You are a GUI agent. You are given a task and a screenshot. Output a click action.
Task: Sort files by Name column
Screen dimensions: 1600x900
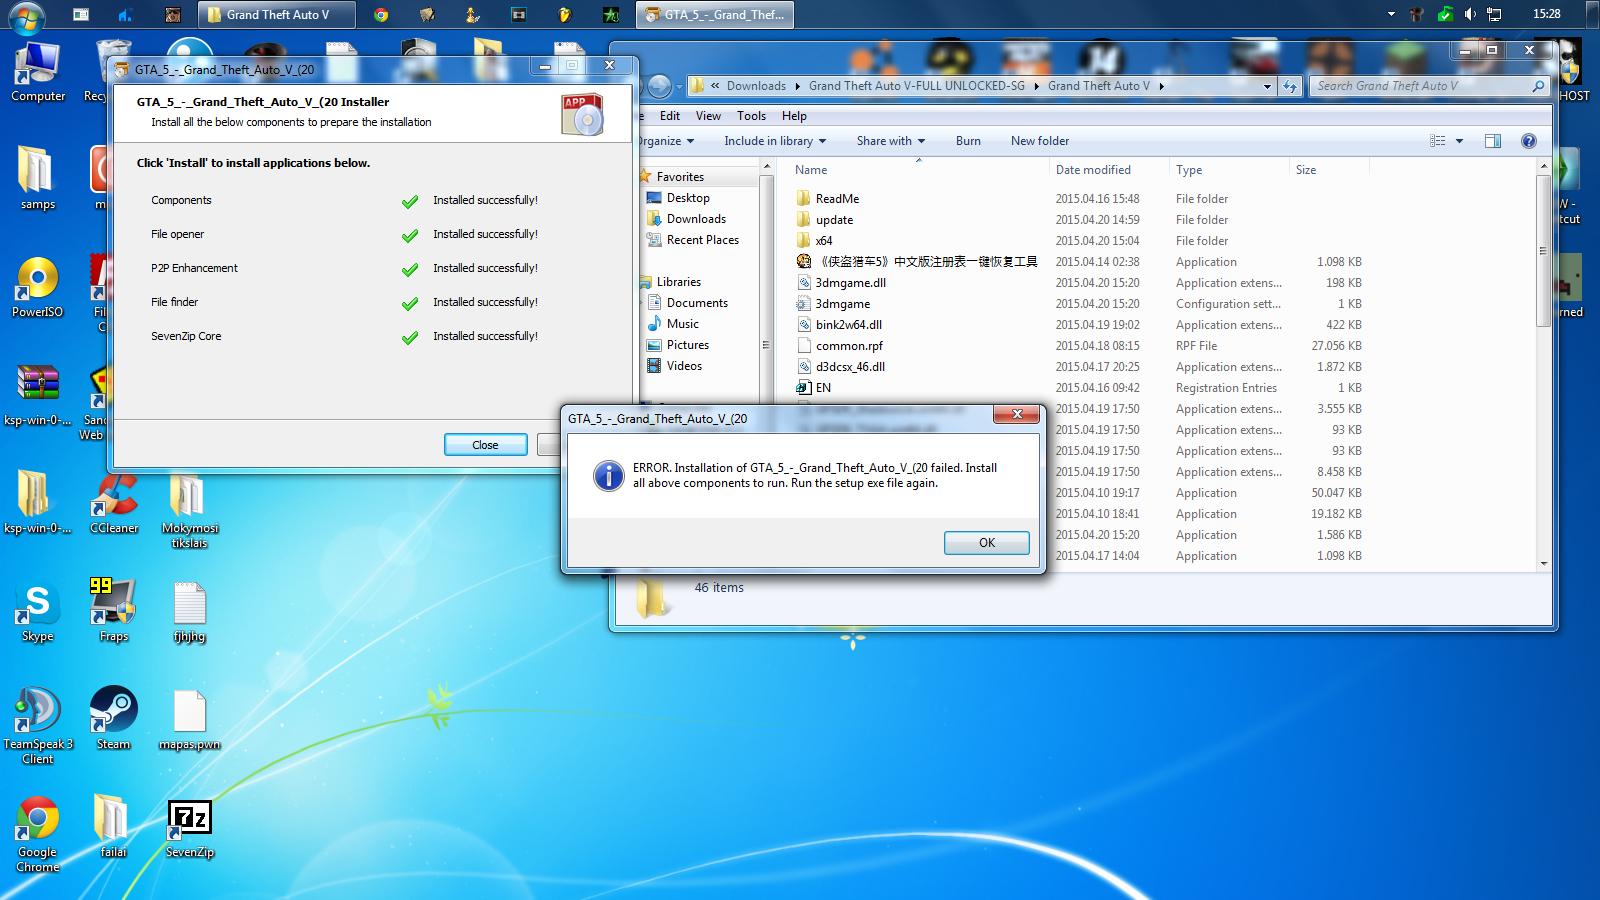click(x=811, y=170)
